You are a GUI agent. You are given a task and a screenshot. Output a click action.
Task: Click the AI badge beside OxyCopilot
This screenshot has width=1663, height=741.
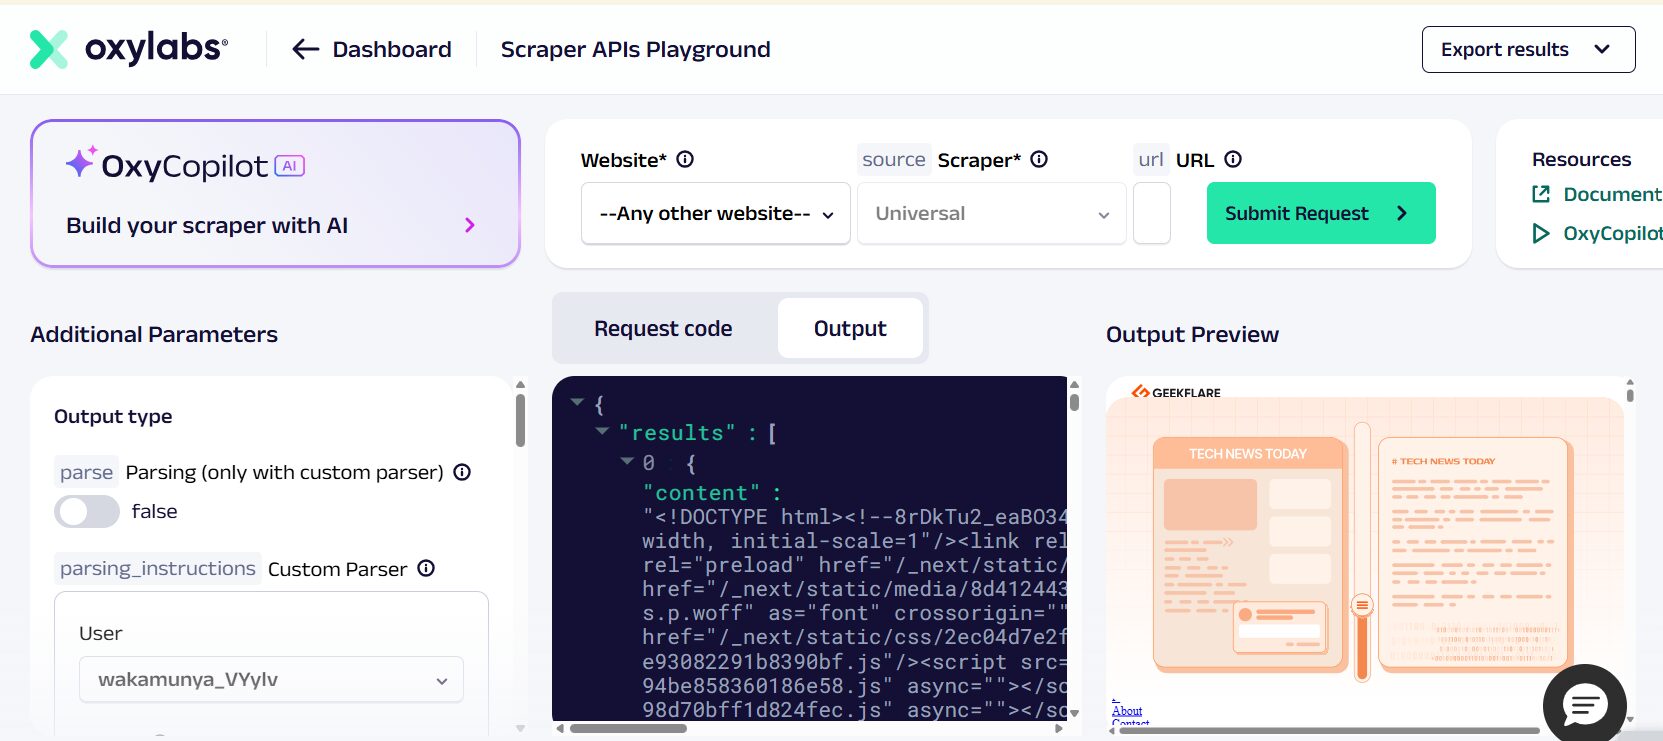click(290, 166)
